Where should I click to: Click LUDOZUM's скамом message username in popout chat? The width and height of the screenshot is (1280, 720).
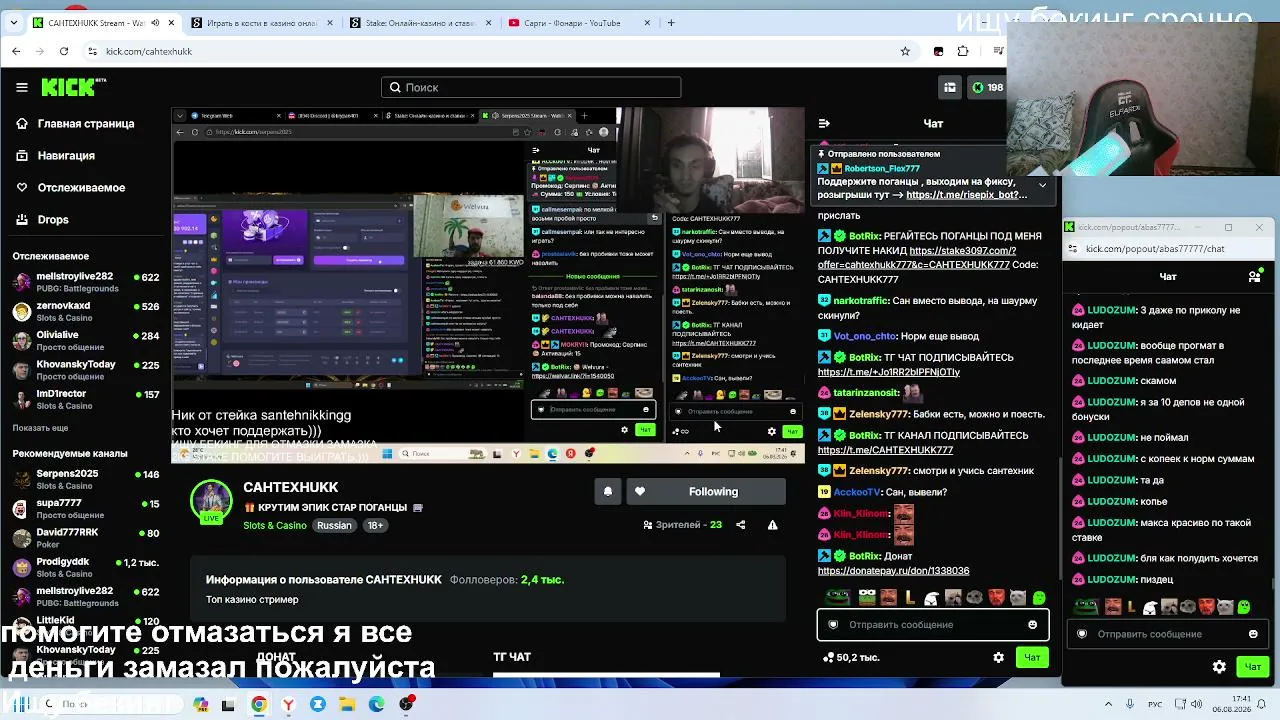tap(1112, 381)
